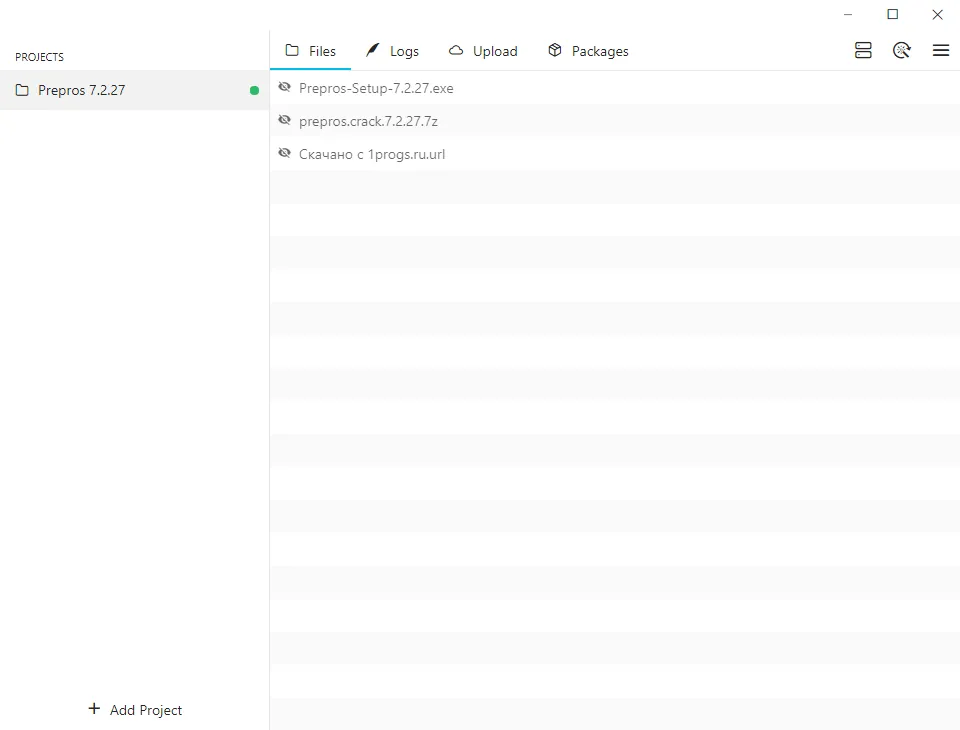Switch to the Upload tab
960x730 pixels.
point(483,51)
